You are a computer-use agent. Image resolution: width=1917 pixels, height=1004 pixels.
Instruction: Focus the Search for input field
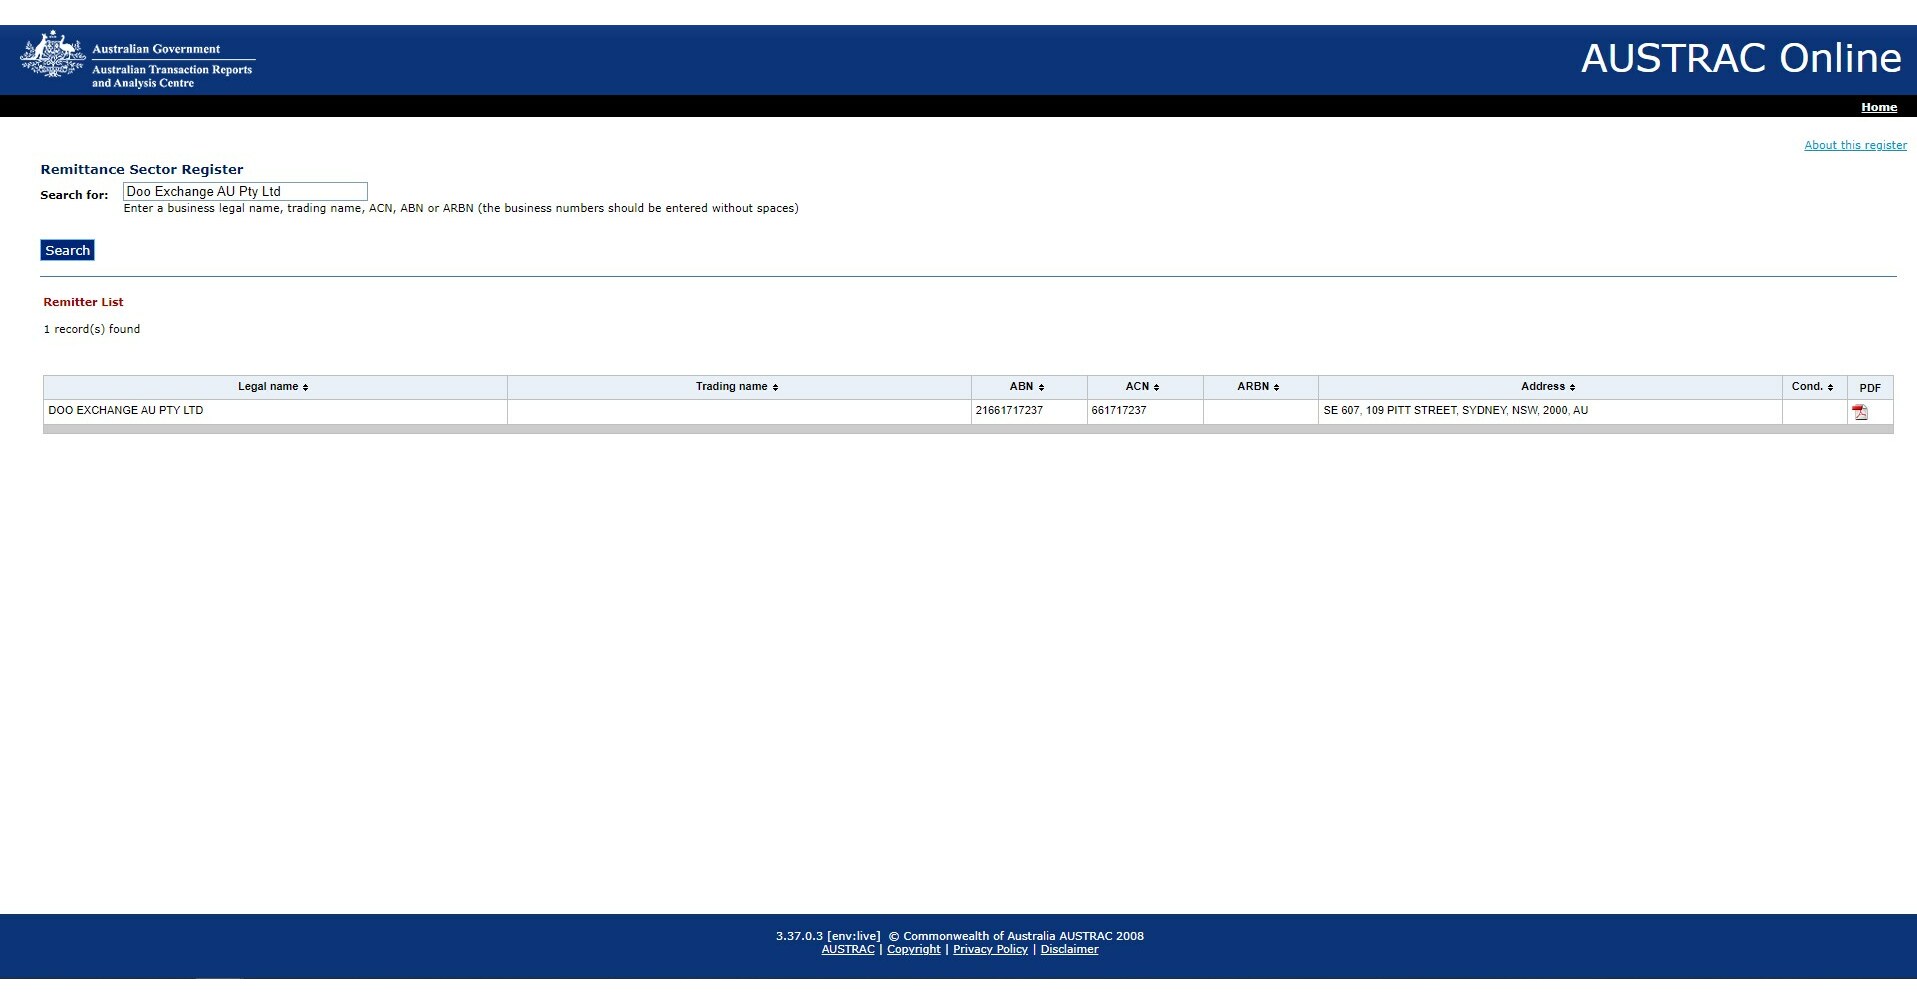point(245,191)
